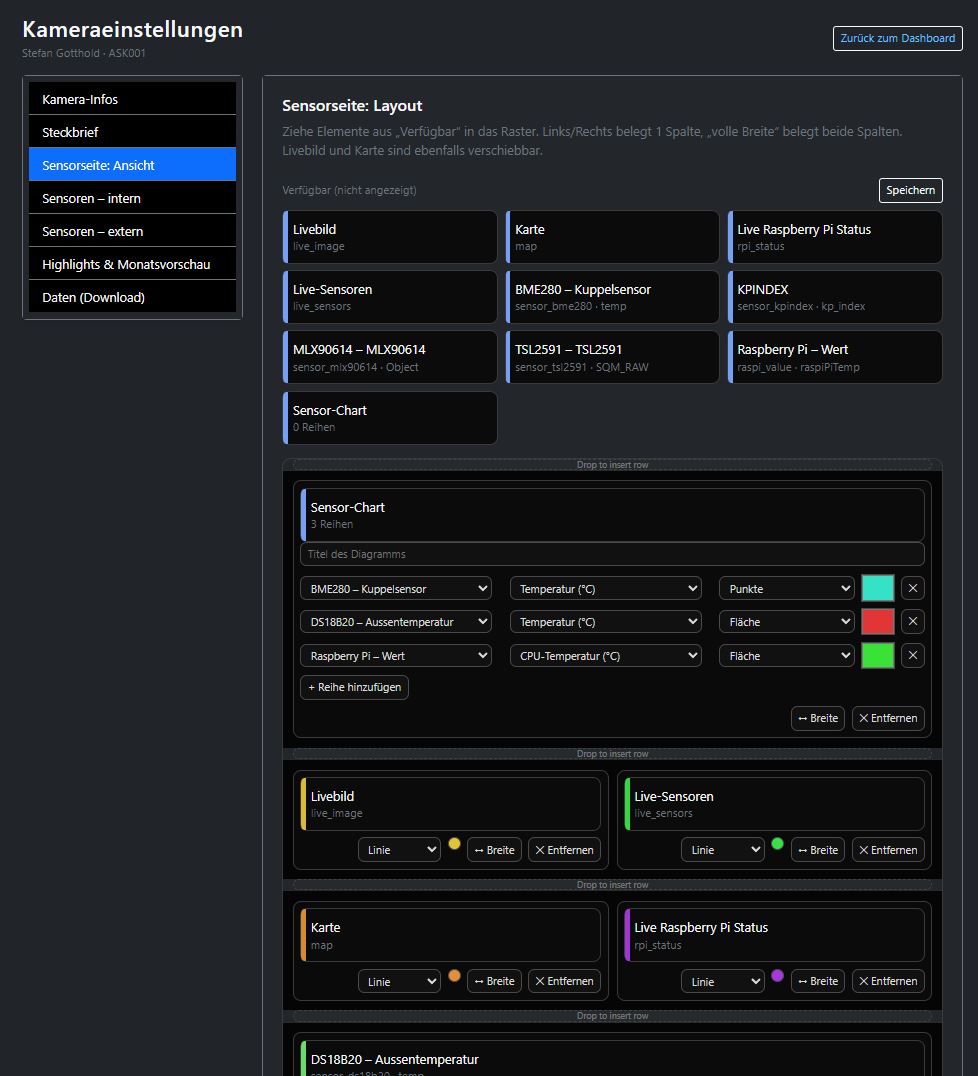The height and width of the screenshot is (1076, 978).
Task: Remove the Raspberry Pi Wert chart row
Action: [912, 656]
